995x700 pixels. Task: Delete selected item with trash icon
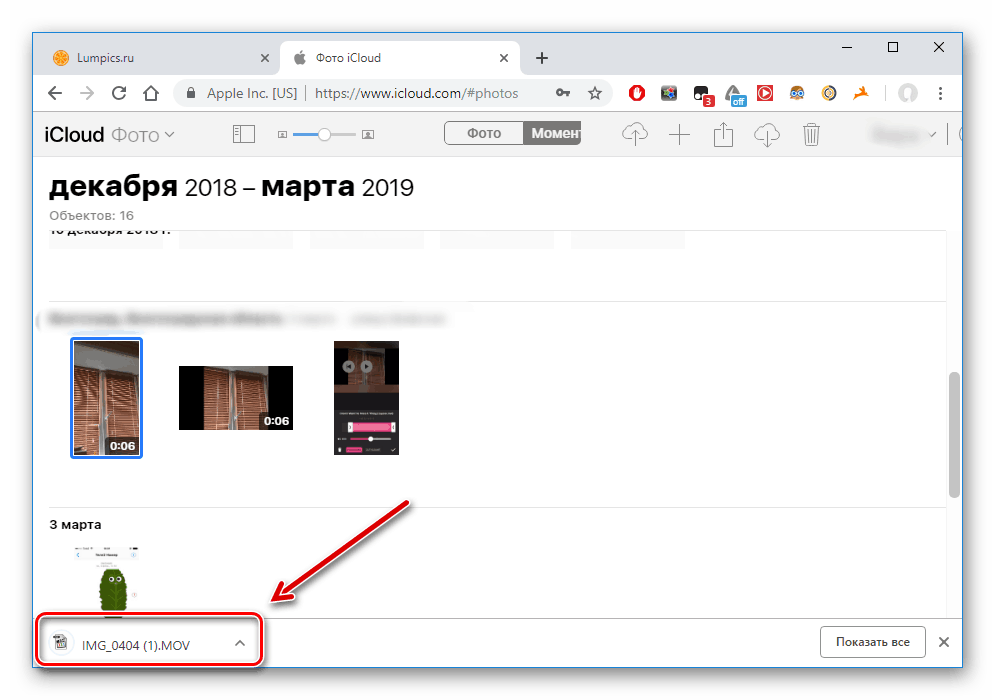coord(811,135)
